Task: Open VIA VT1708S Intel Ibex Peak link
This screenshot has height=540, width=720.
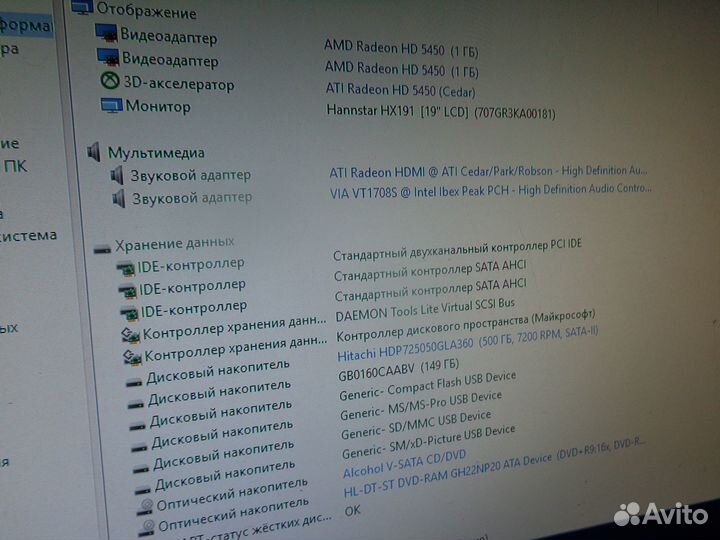Action: (490, 191)
